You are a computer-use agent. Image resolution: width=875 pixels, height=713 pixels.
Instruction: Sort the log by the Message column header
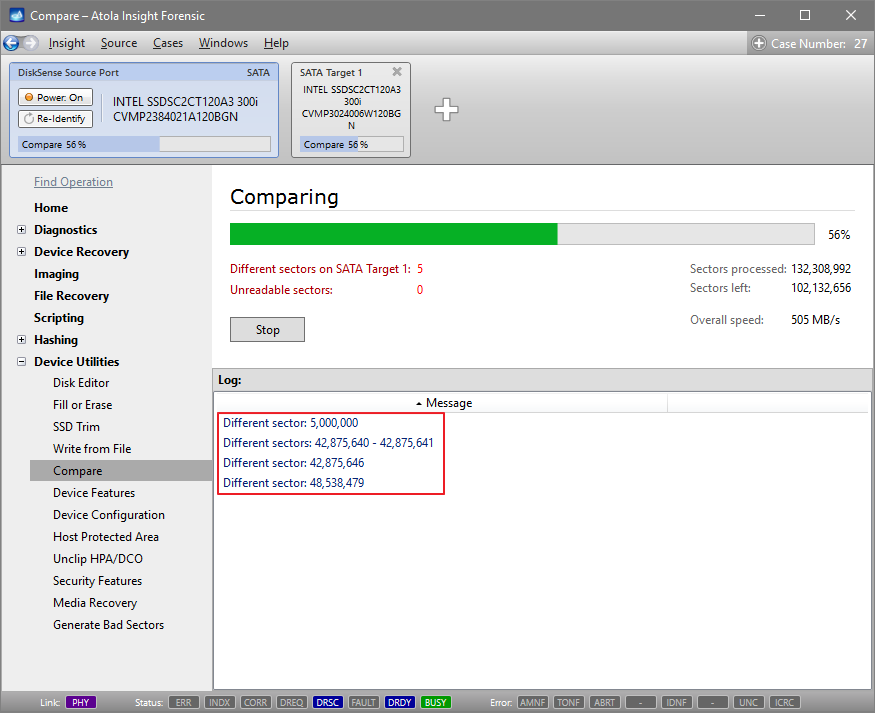(x=443, y=403)
